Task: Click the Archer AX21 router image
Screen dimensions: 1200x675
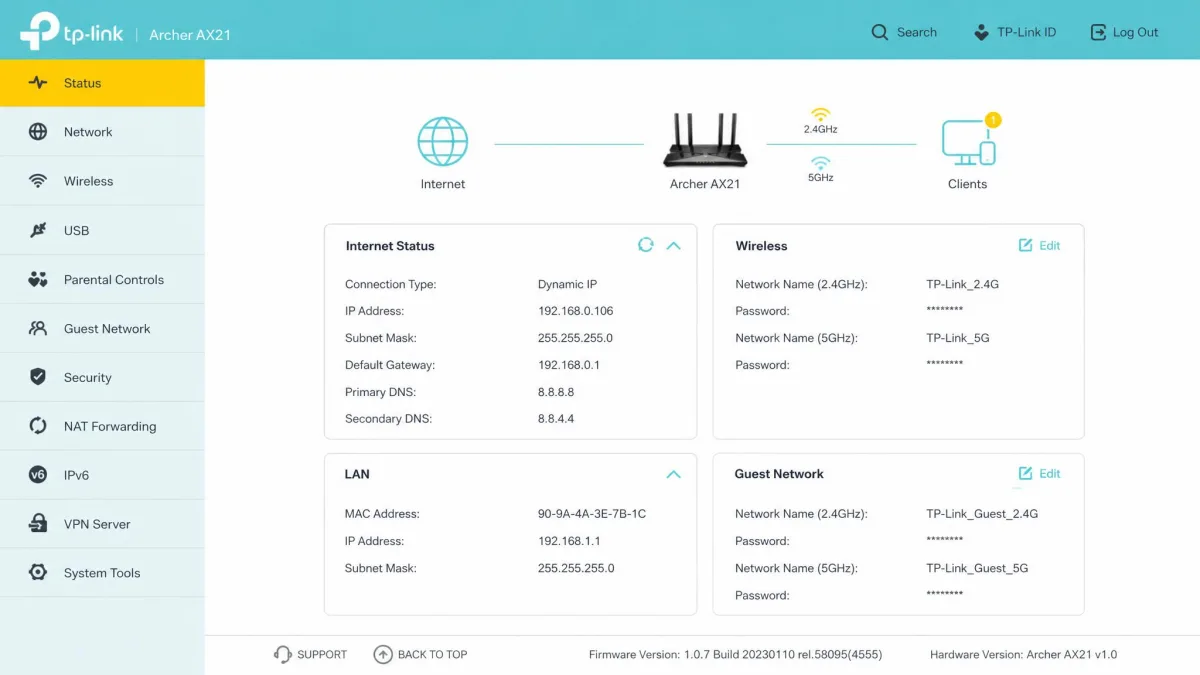Action: tap(705, 140)
